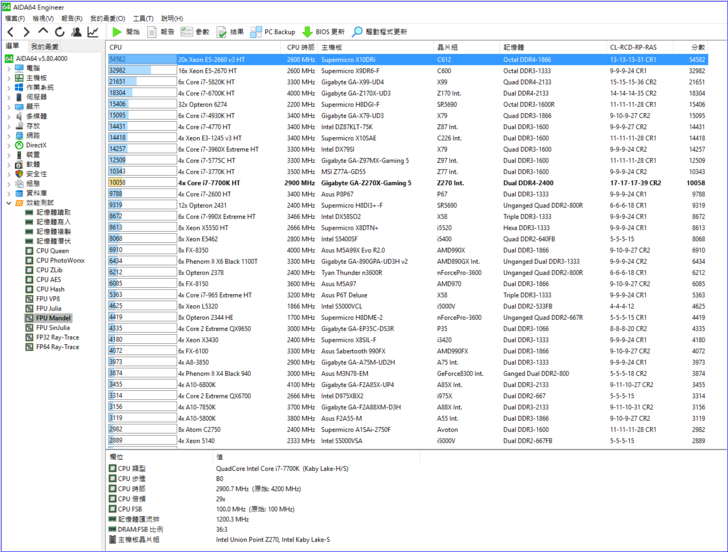Collapse the 效能測試 tree node

click(x=10, y=203)
